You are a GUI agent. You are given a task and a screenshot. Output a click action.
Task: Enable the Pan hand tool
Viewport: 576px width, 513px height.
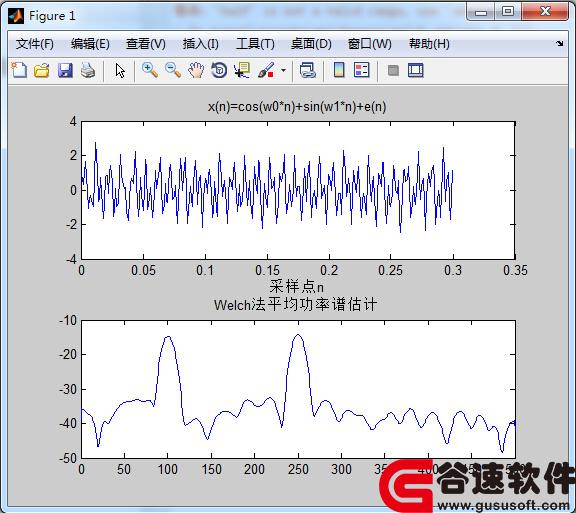tap(196, 70)
